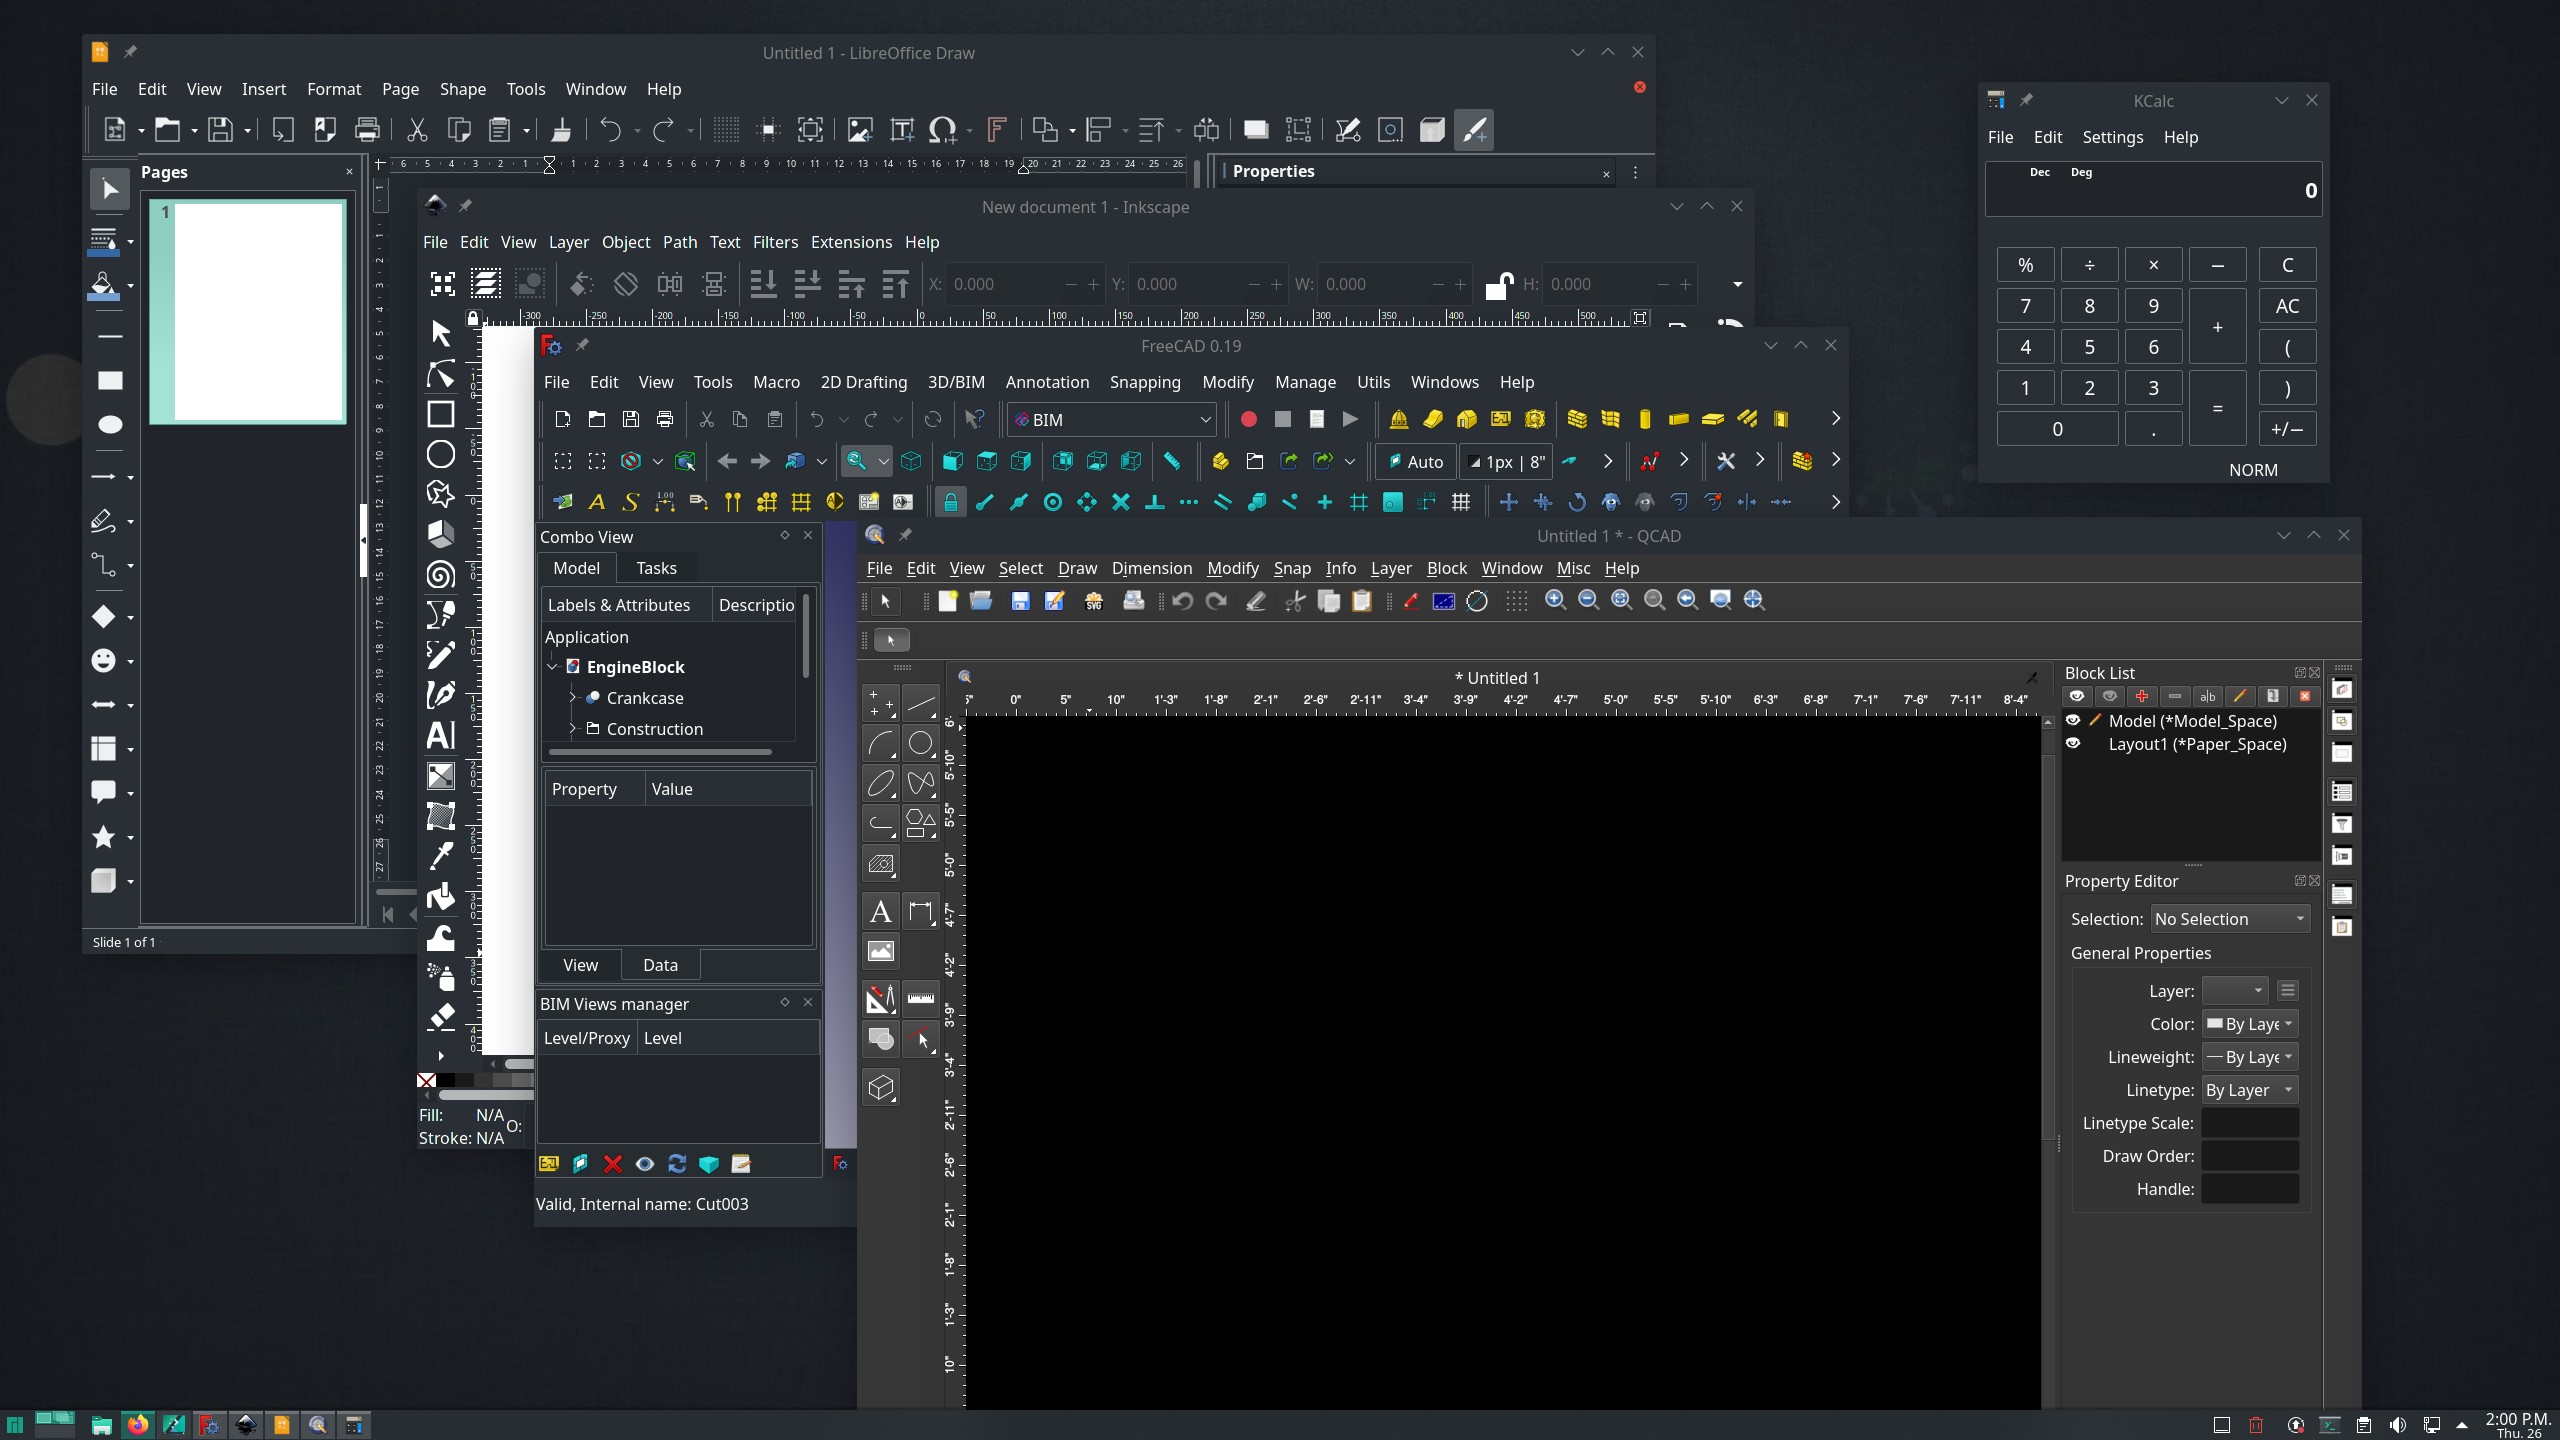Open the Selection dropdown in Property Editor
Image resolution: width=2560 pixels, height=1440 pixels.
[x=2230, y=919]
